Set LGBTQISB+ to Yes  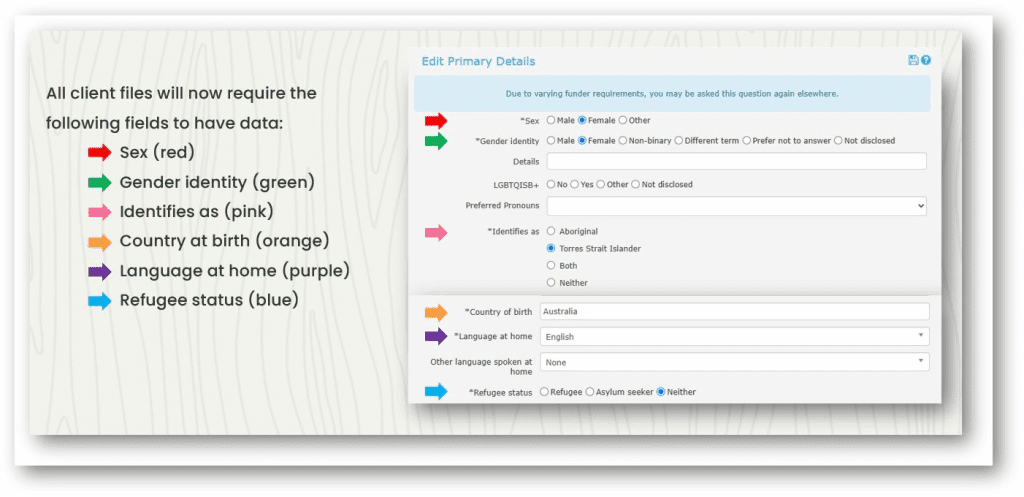pyautogui.click(x=576, y=184)
